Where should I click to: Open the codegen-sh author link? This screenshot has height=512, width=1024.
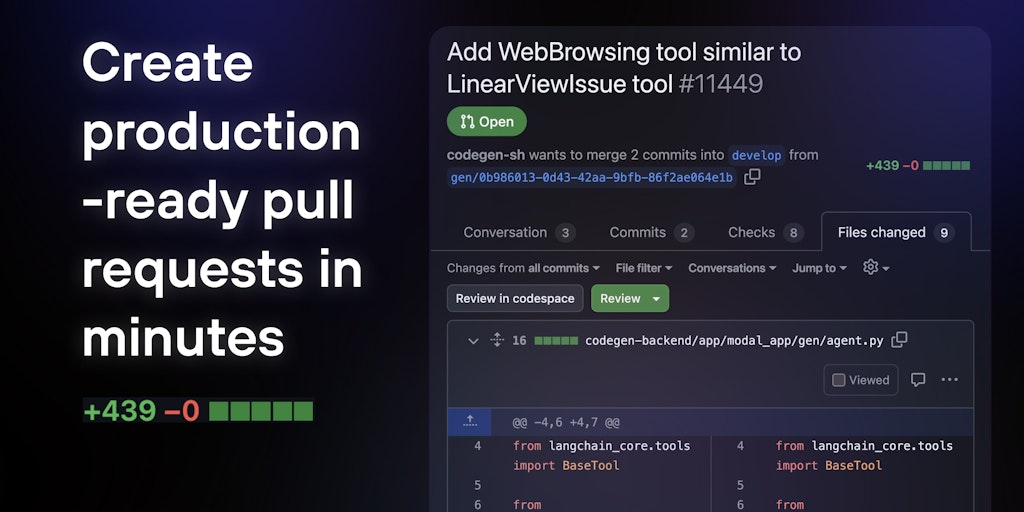click(x=486, y=155)
